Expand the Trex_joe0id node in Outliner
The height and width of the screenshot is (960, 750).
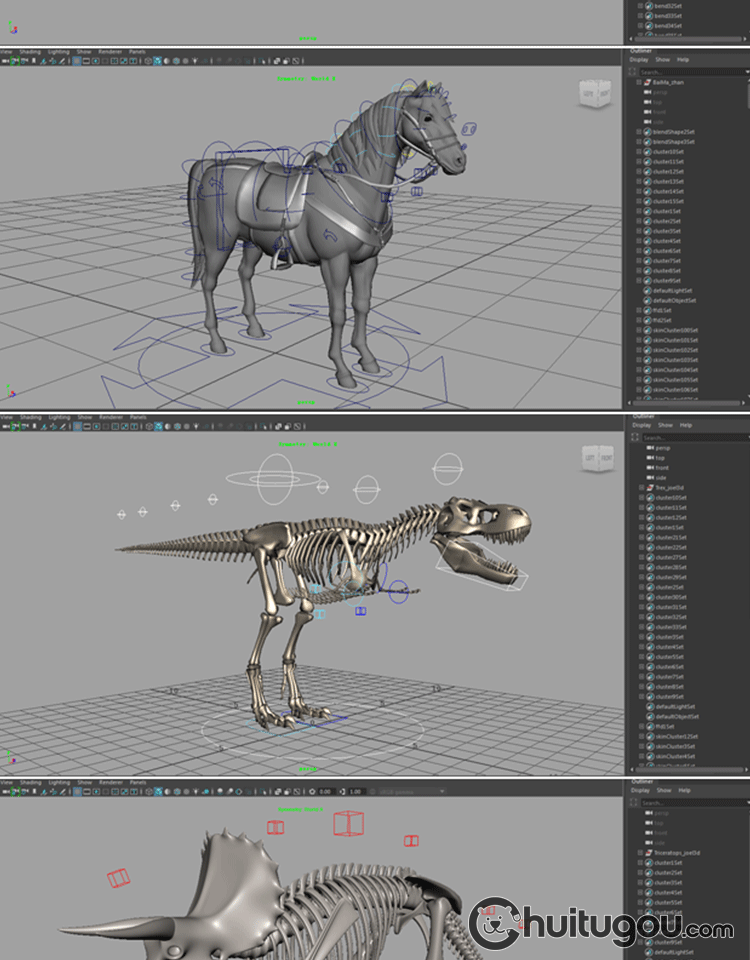pyautogui.click(x=639, y=488)
